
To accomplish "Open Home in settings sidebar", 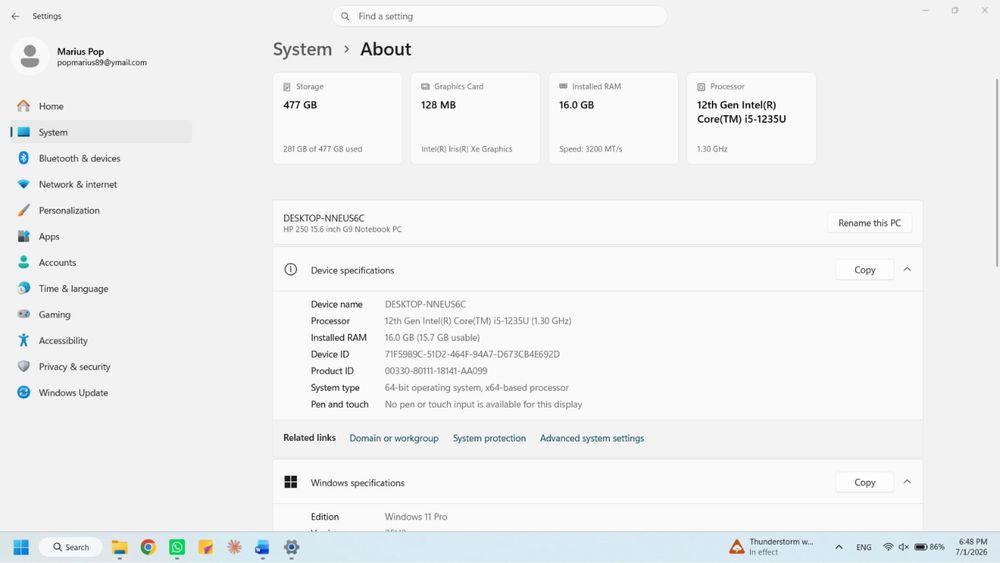I will pos(101,106).
